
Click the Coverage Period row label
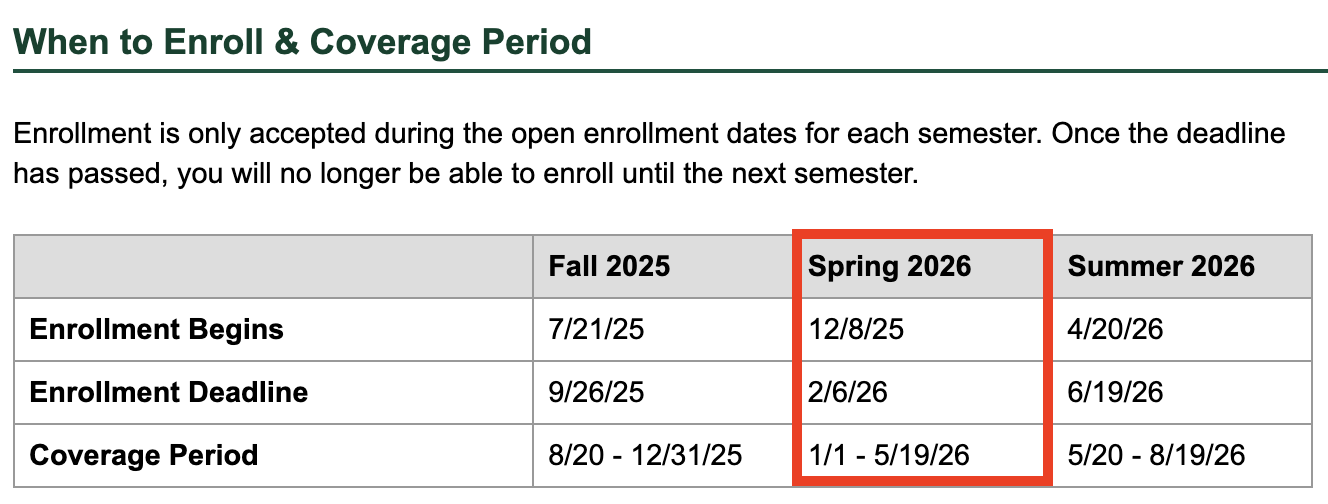tap(144, 455)
